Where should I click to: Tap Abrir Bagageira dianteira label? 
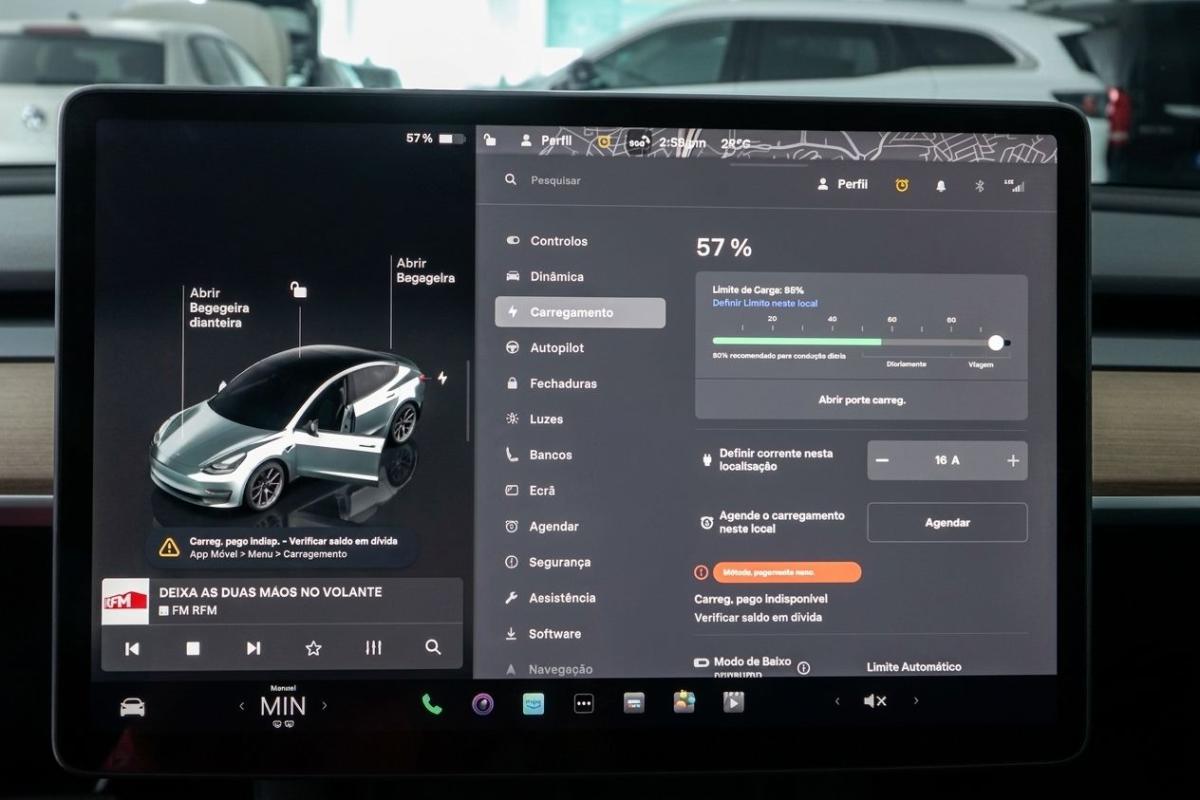(x=219, y=308)
